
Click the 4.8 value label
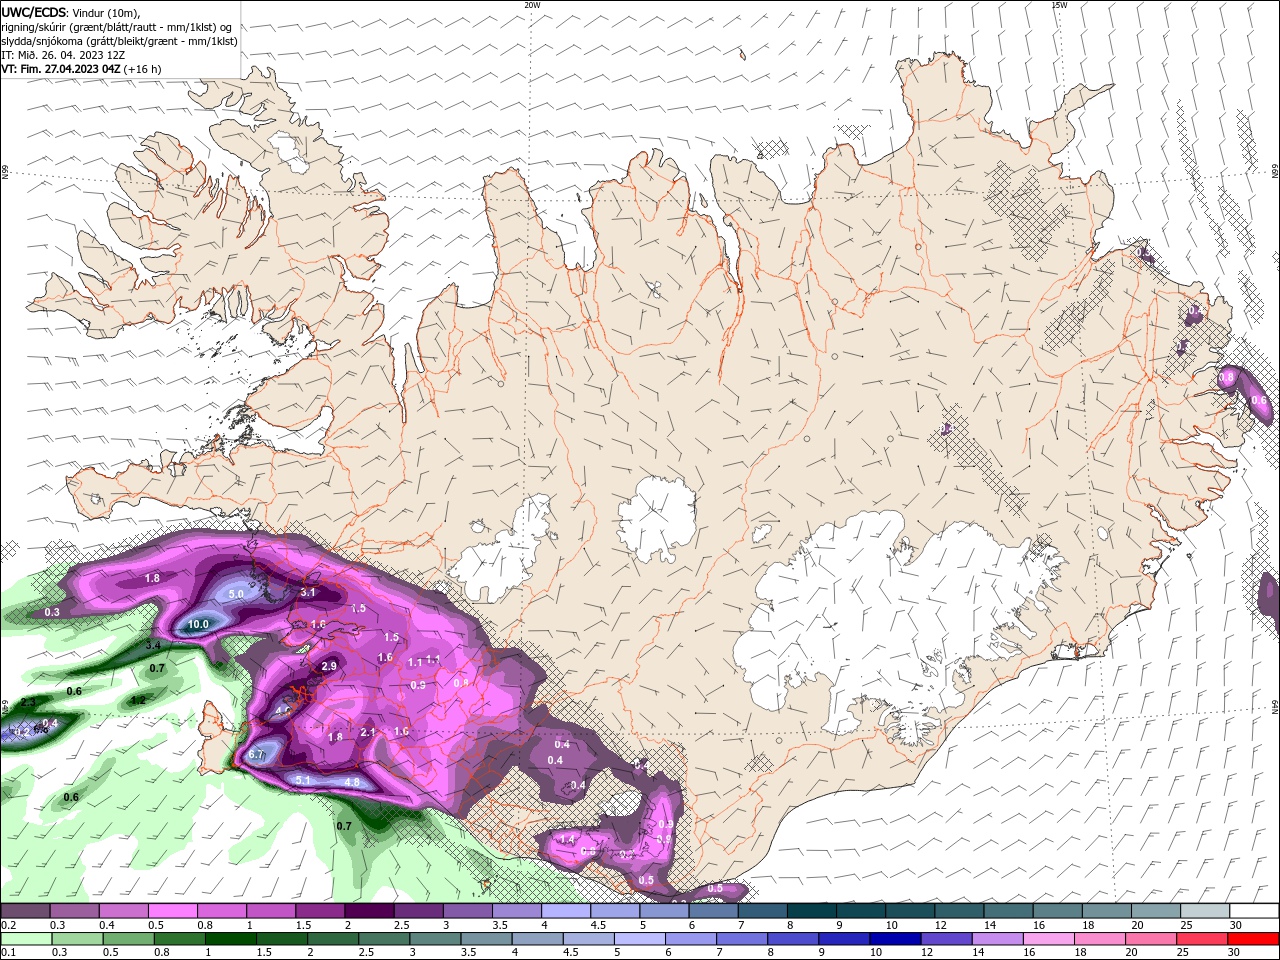point(352,782)
